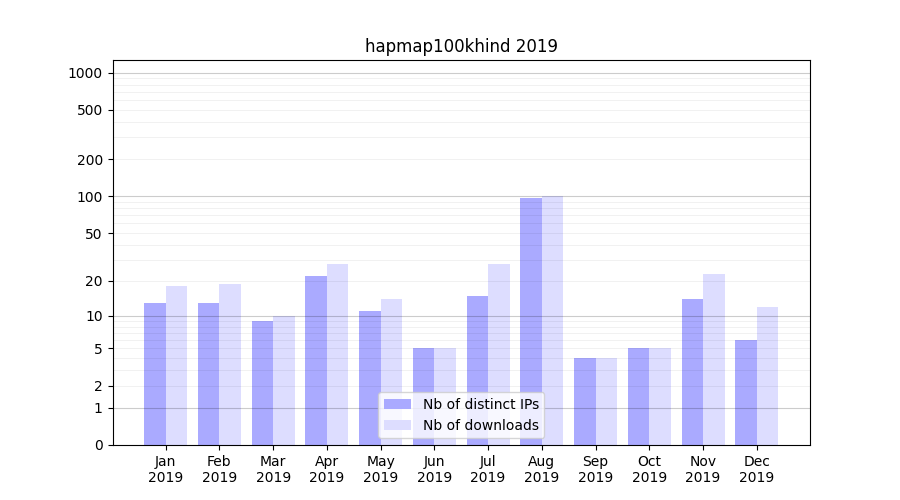This screenshot has height=500, width=900.
Task: Click the Nb of downloads legend swatch
Action: (397, 425)
